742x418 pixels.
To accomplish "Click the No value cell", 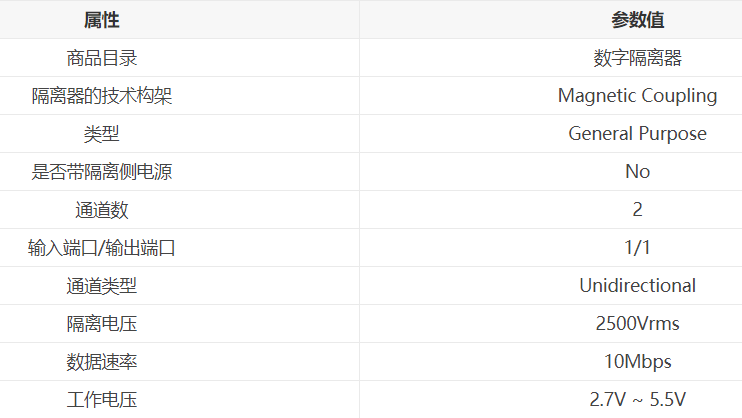I will coord(637,172).
